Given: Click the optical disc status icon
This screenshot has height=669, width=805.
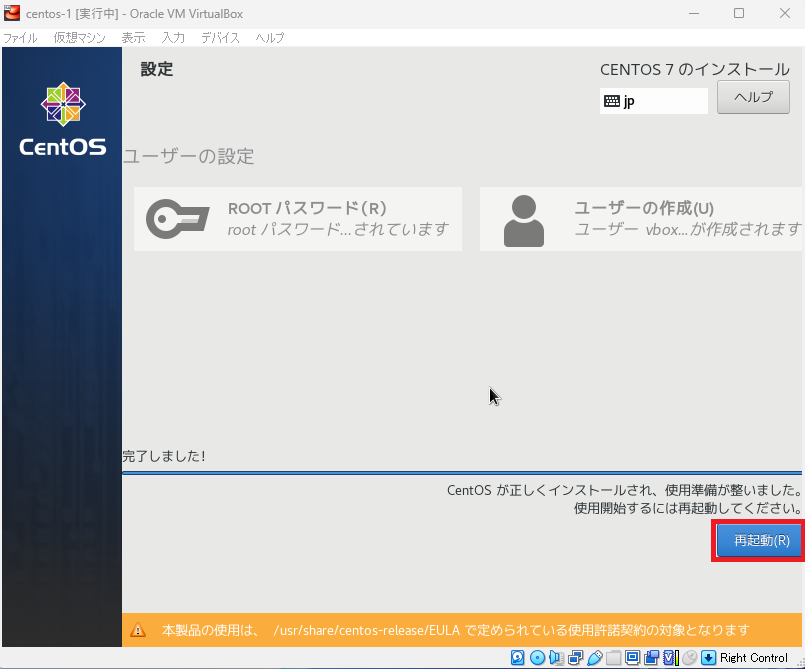Looking at the screenshot, I should 538,658.
